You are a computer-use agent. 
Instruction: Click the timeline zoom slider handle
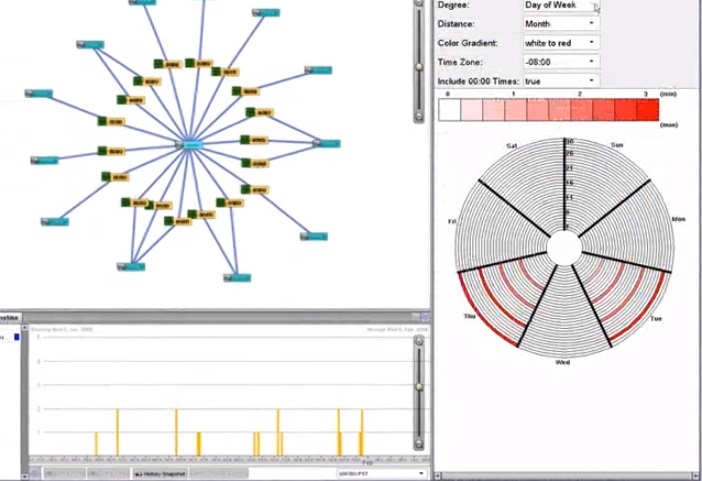(419, 387)
